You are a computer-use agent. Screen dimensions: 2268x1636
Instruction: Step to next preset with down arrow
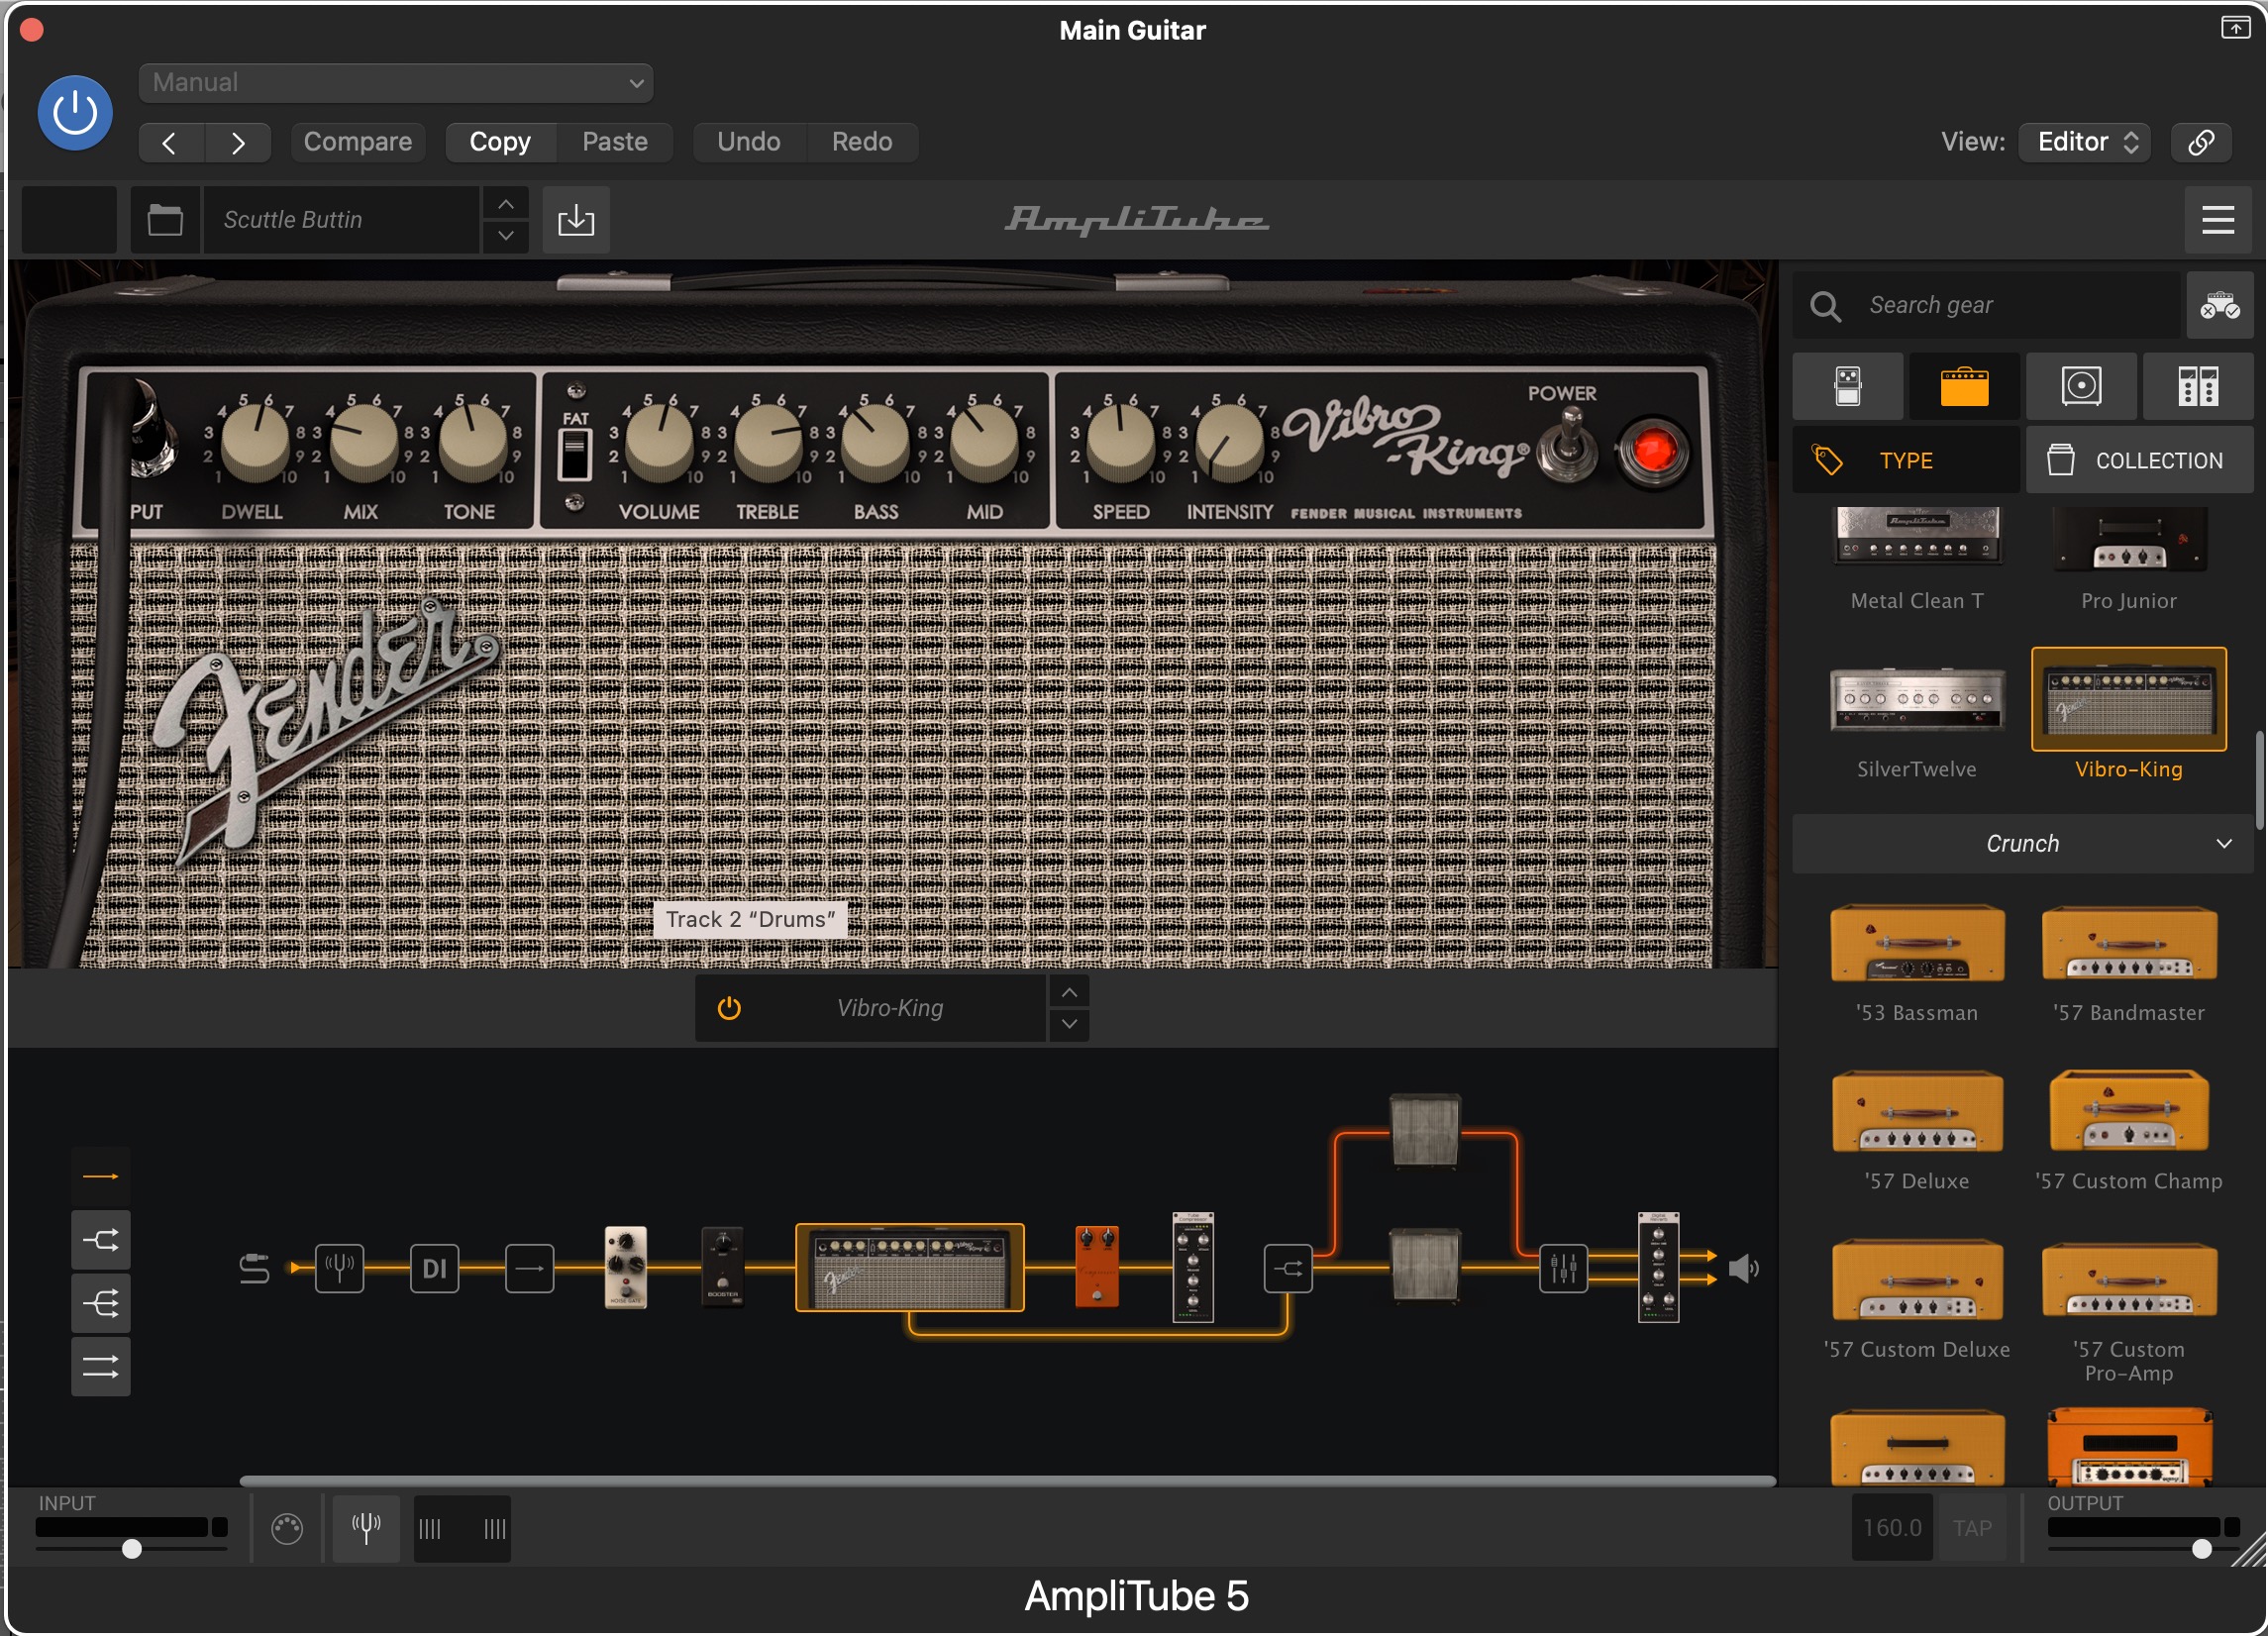506,236
